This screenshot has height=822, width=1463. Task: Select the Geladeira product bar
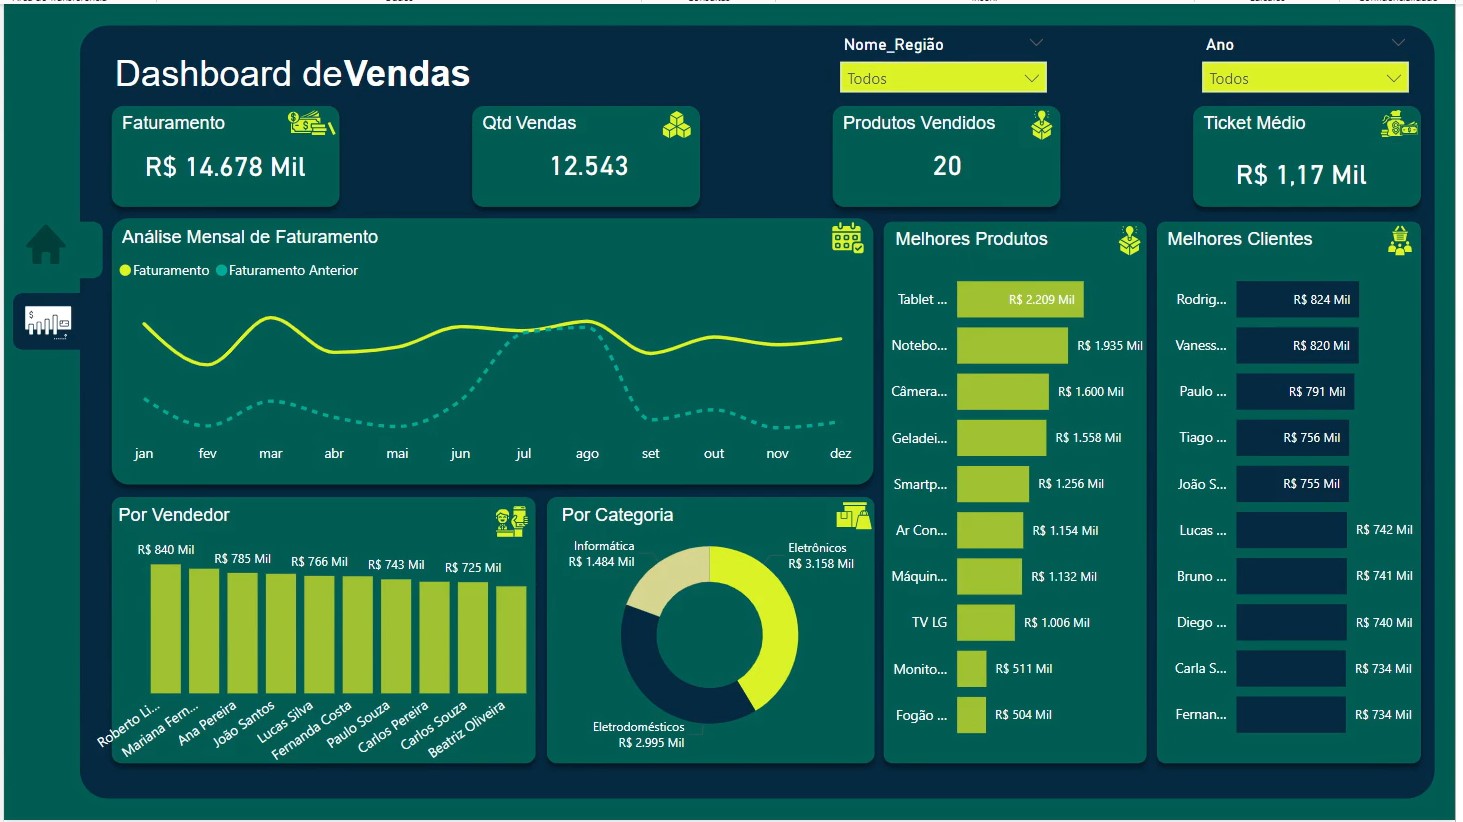pos(1002,437)
